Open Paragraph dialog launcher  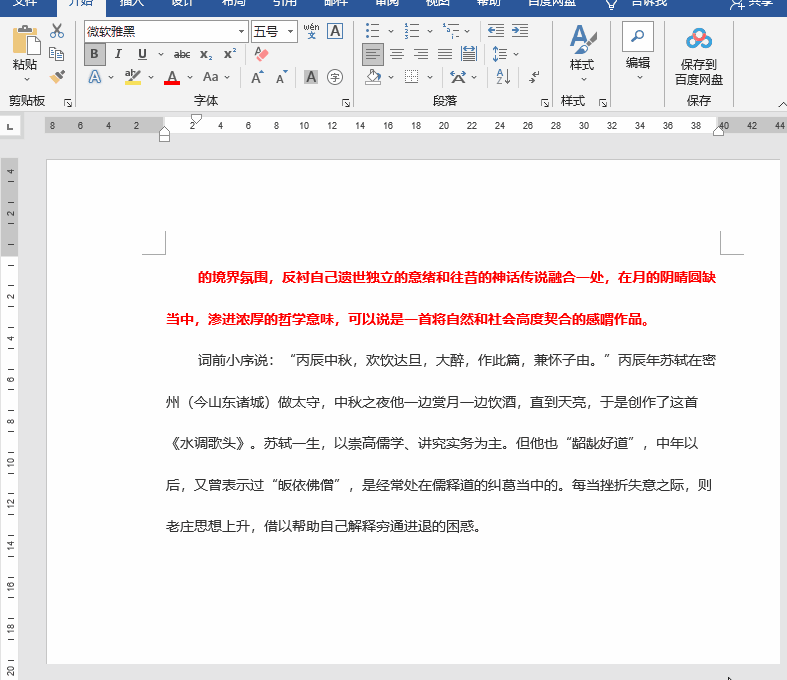[x=545, y=103]
